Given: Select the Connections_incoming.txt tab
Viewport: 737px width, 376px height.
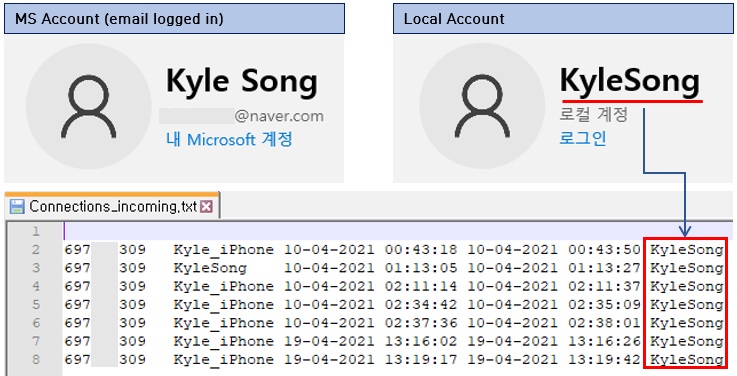Looking at the screenshot, I should click(x=112, y=206).
